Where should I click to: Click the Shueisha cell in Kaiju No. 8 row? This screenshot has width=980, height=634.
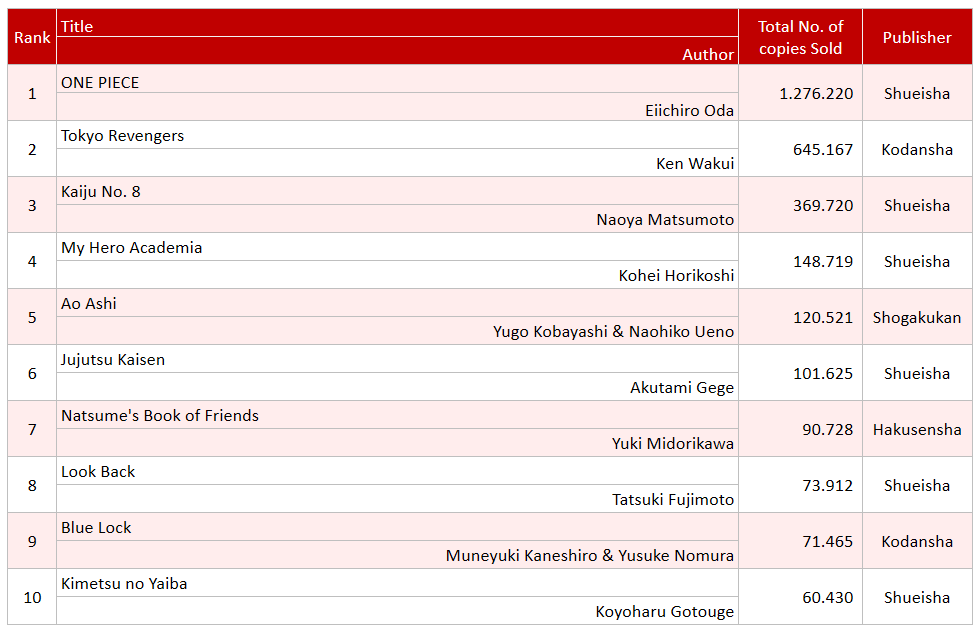[x=917, y=206]
